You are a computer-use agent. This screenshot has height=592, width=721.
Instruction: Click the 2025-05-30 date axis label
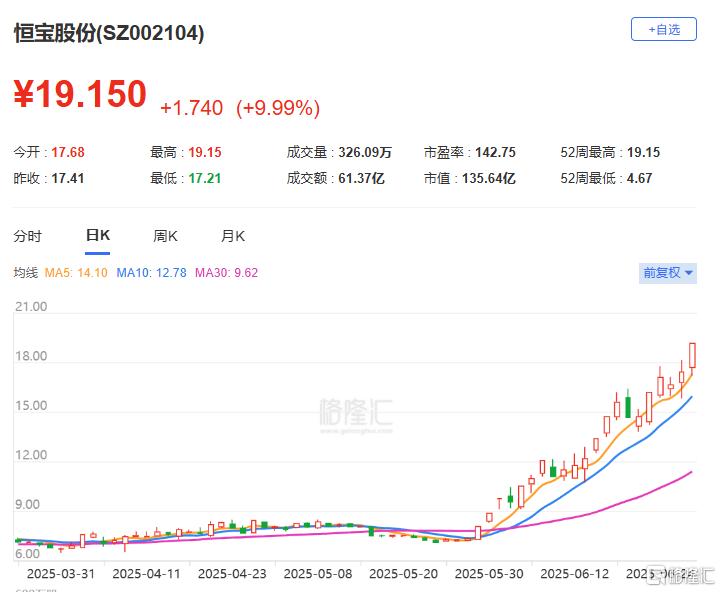(x=489, y=574)
